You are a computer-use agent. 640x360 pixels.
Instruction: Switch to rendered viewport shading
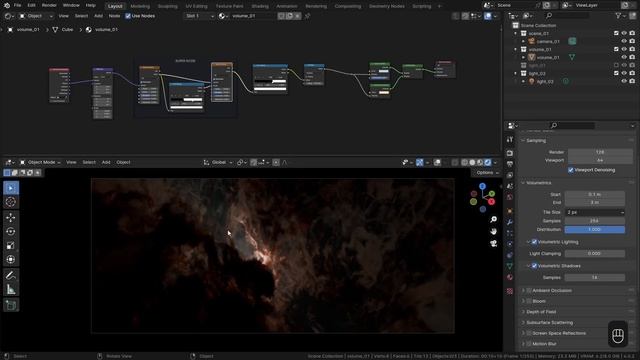(x=488, y=162)
